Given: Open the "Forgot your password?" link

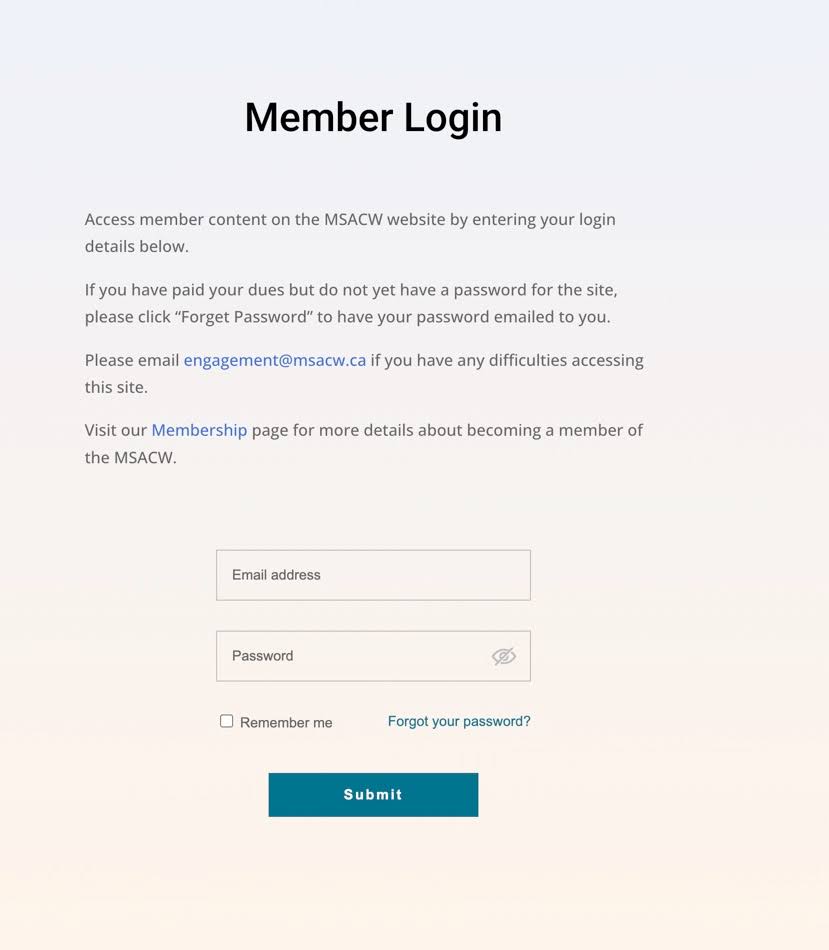Looking at the screenshot, I should coord(459,721).
